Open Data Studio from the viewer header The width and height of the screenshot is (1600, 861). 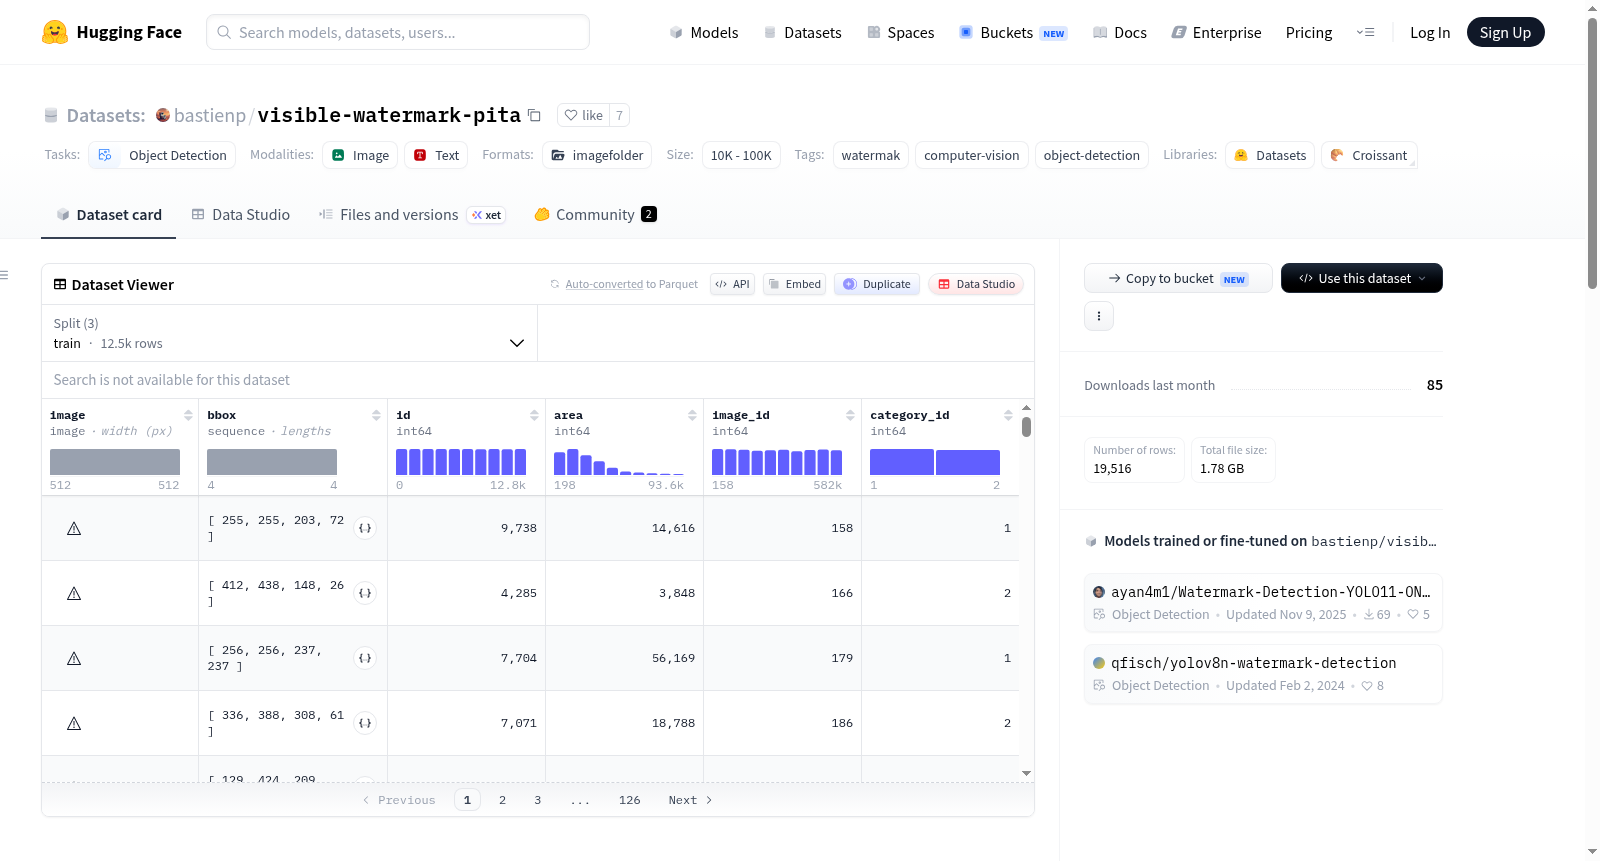pos(976,284)
